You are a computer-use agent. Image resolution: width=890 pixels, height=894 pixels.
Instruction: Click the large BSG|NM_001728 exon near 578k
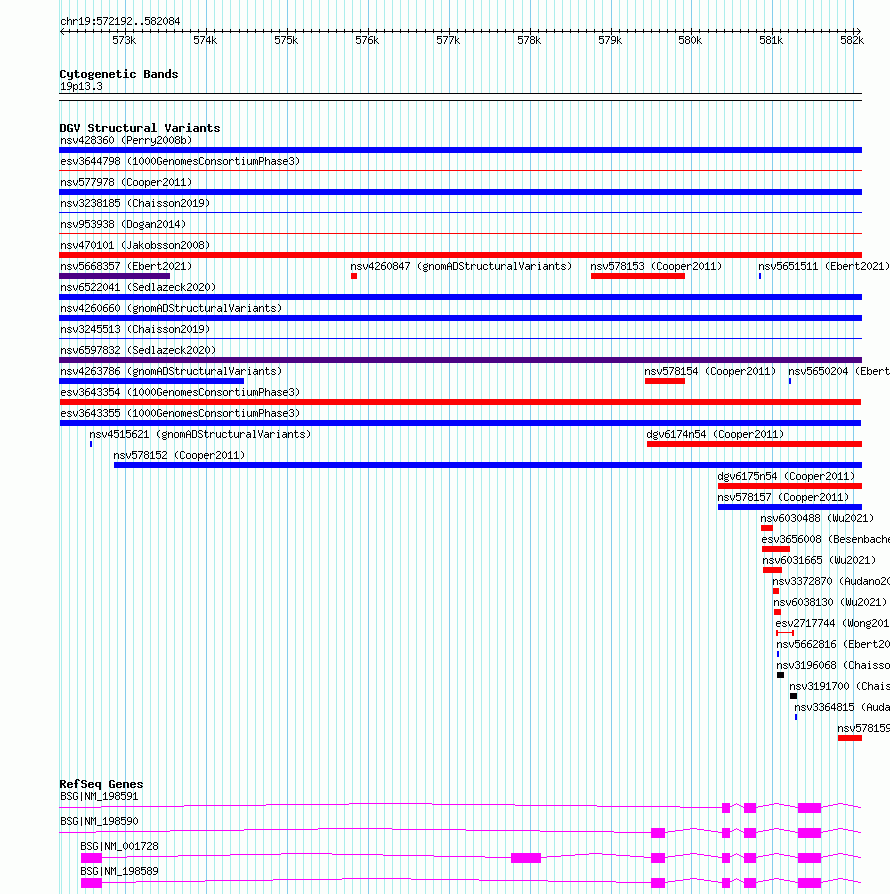point(526,858)
